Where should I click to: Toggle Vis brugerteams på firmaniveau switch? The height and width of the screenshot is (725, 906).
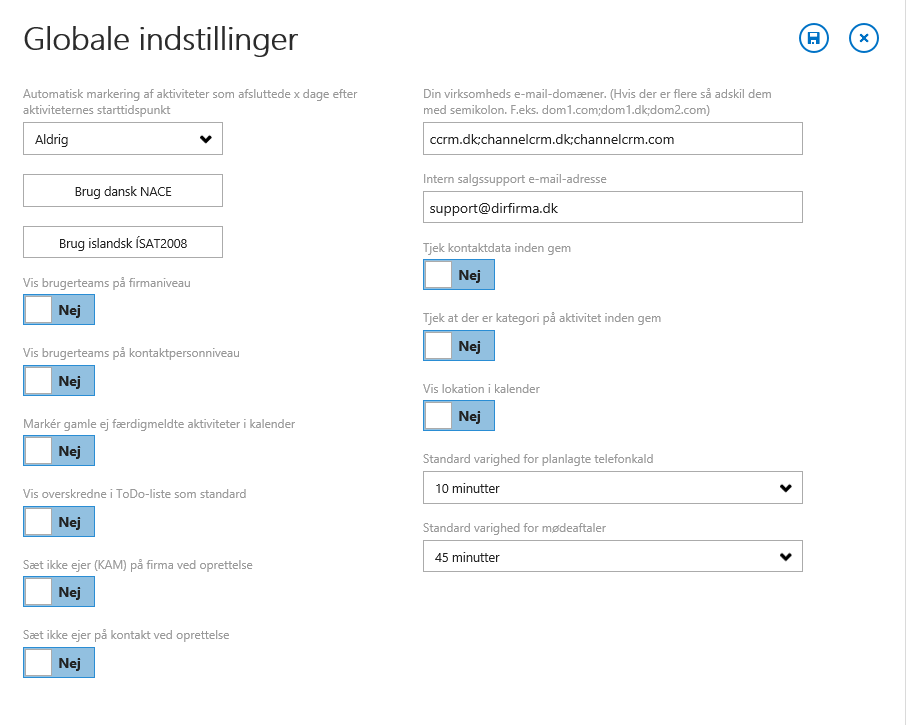pyautogui.click(x=59, y=310)
